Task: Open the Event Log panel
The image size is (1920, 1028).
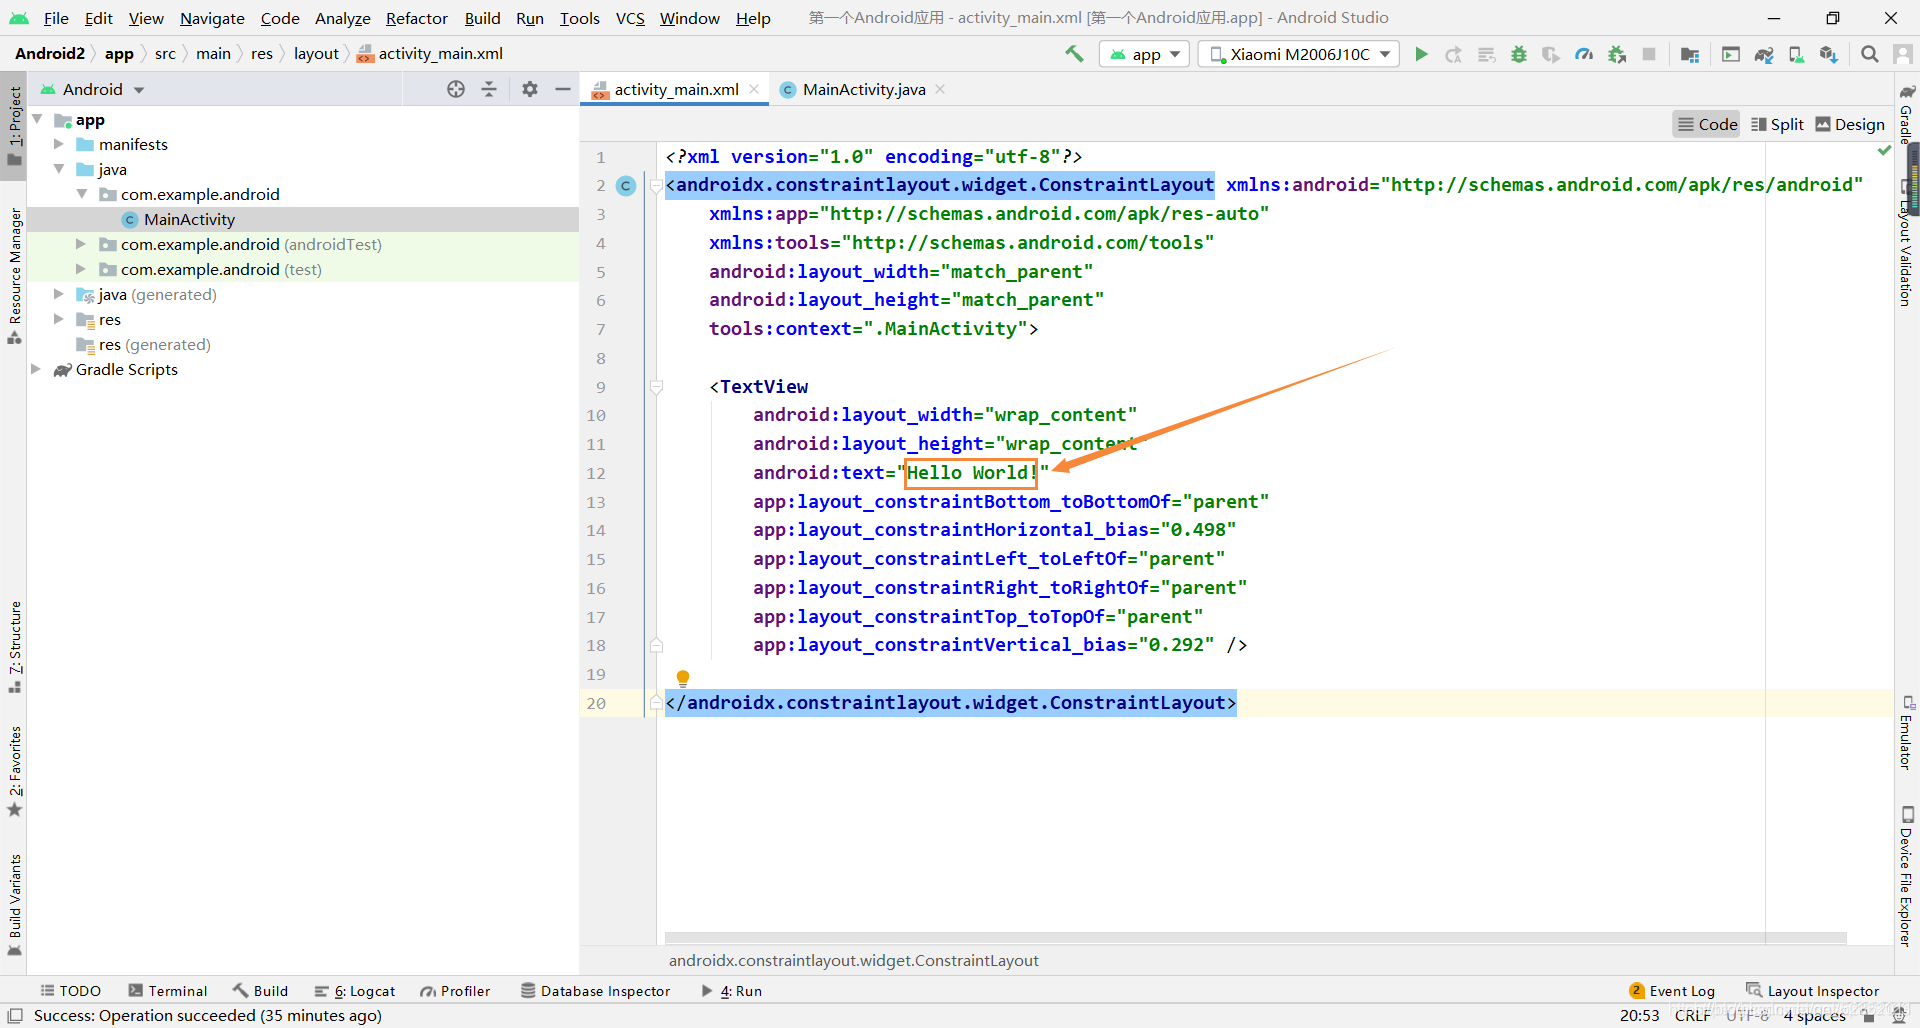Action: point(1672,991)
